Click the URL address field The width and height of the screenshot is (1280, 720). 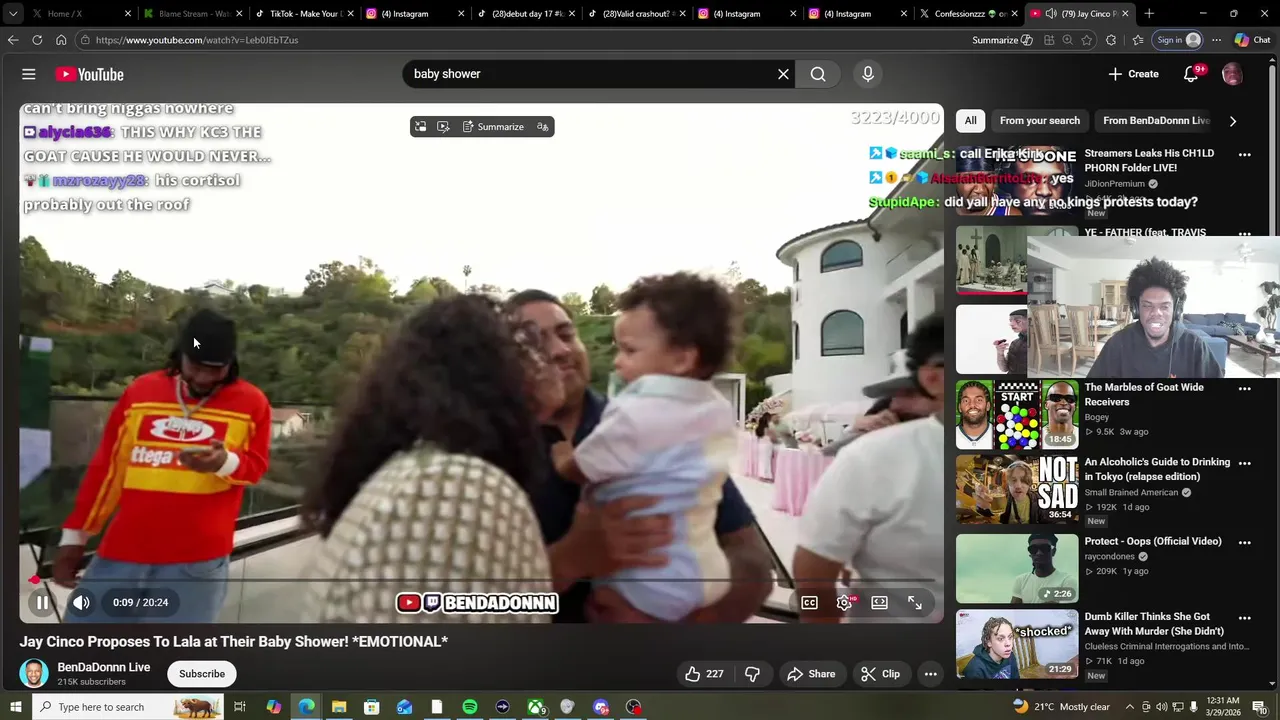(520, 40)
